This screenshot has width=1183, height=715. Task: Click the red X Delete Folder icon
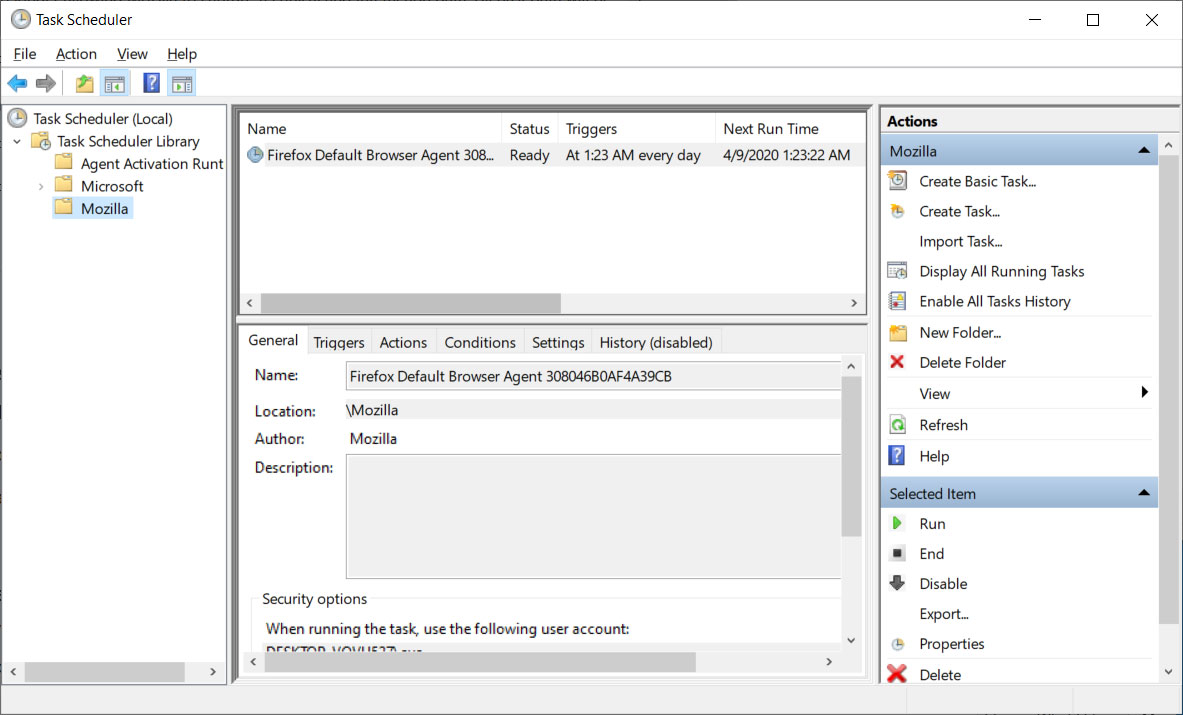tap(897, 362)
